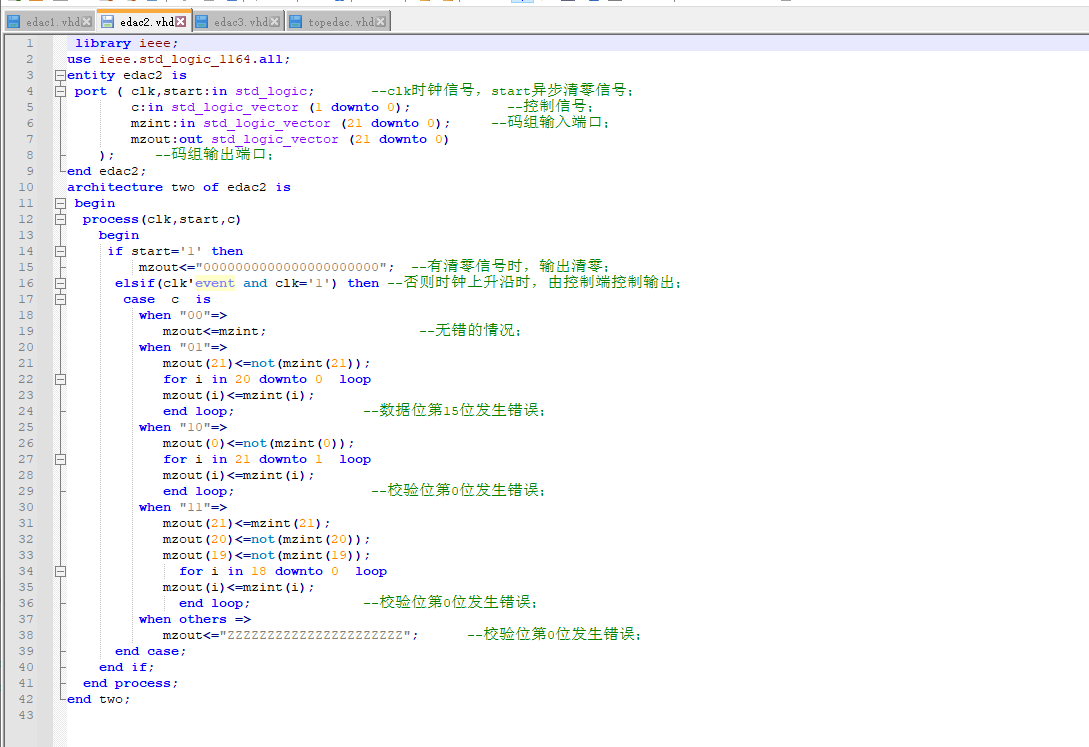Image resolution: width=1089 pixels, height=747 pixels.
Task: Collapse the for loop fold at line 22
Action: [60, 379]
